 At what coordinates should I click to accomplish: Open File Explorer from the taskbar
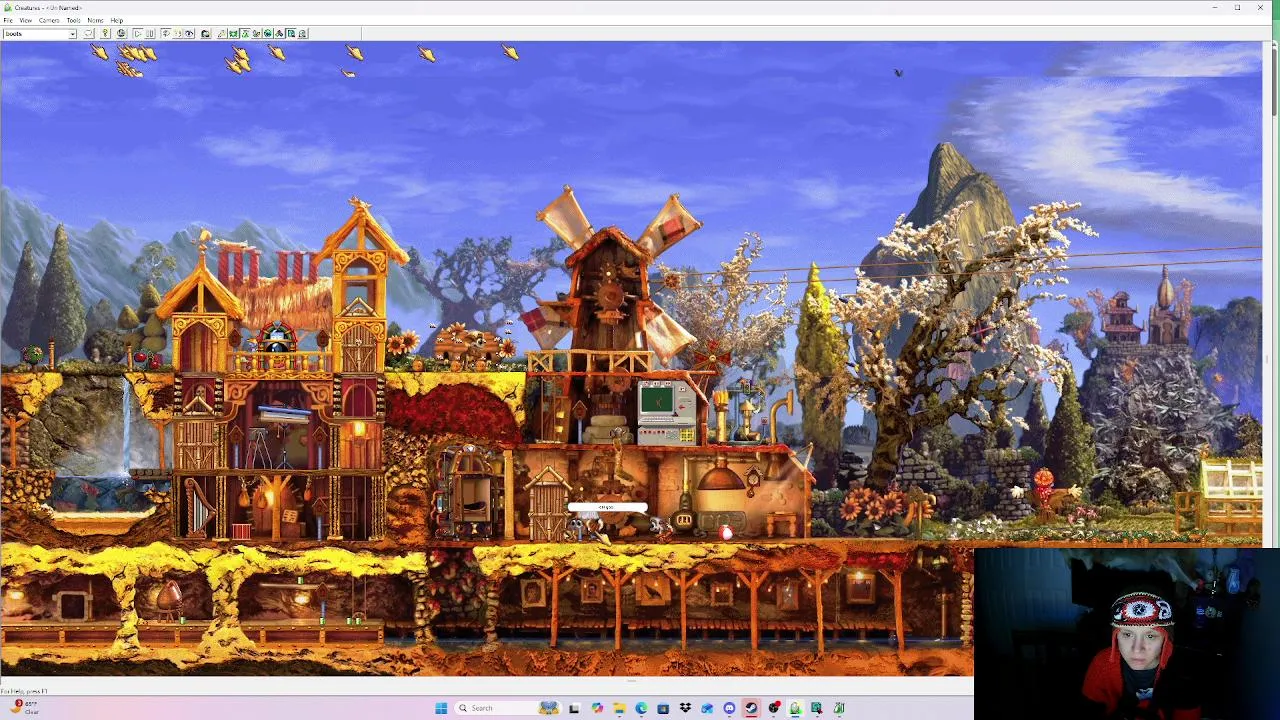point(619,708)
